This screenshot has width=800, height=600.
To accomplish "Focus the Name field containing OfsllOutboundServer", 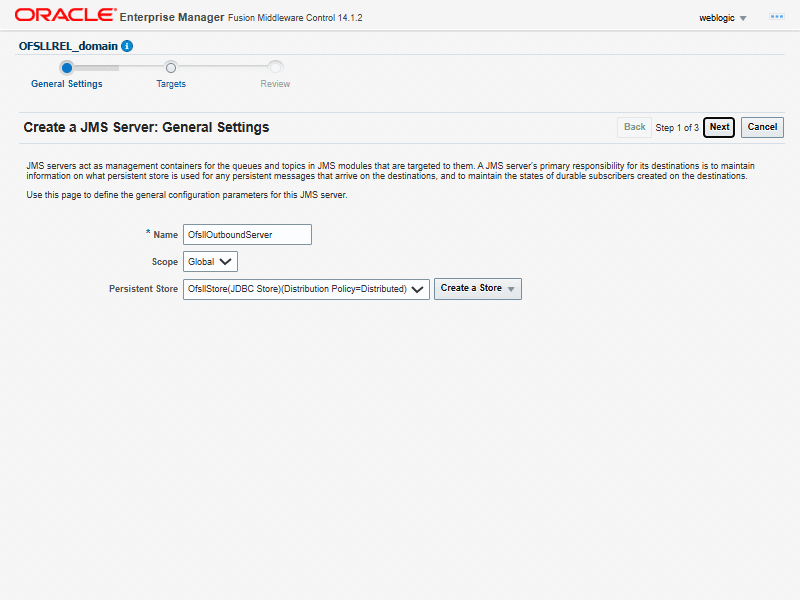I will pyautogui.click(x=247, y=235).
